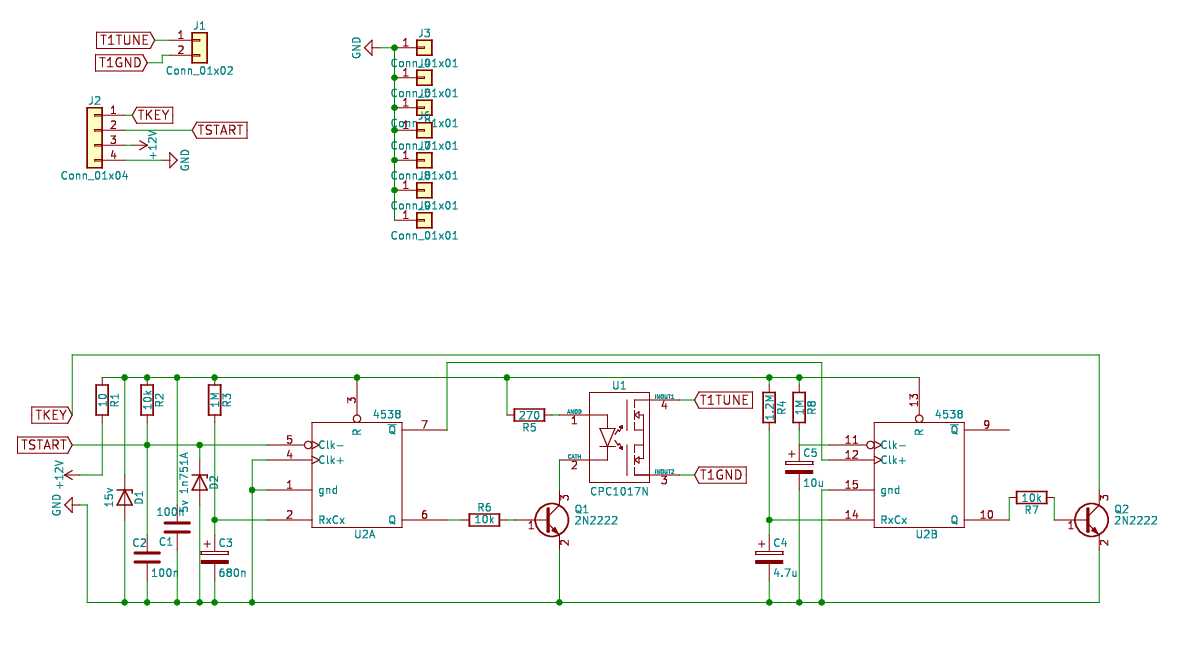Select the U2B multivibrator block
Screen dimensions: 1193x649
pos(919,475)
